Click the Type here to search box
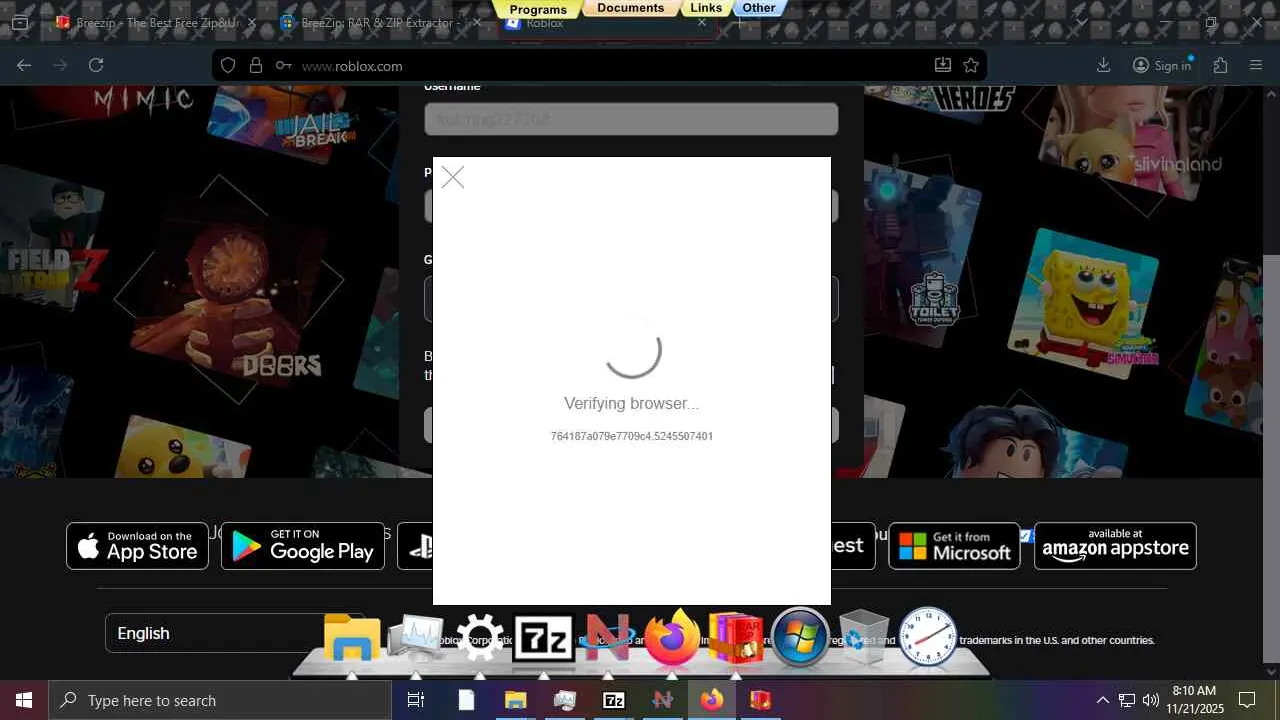1280x720 pixels. click(x=220, y=700)
